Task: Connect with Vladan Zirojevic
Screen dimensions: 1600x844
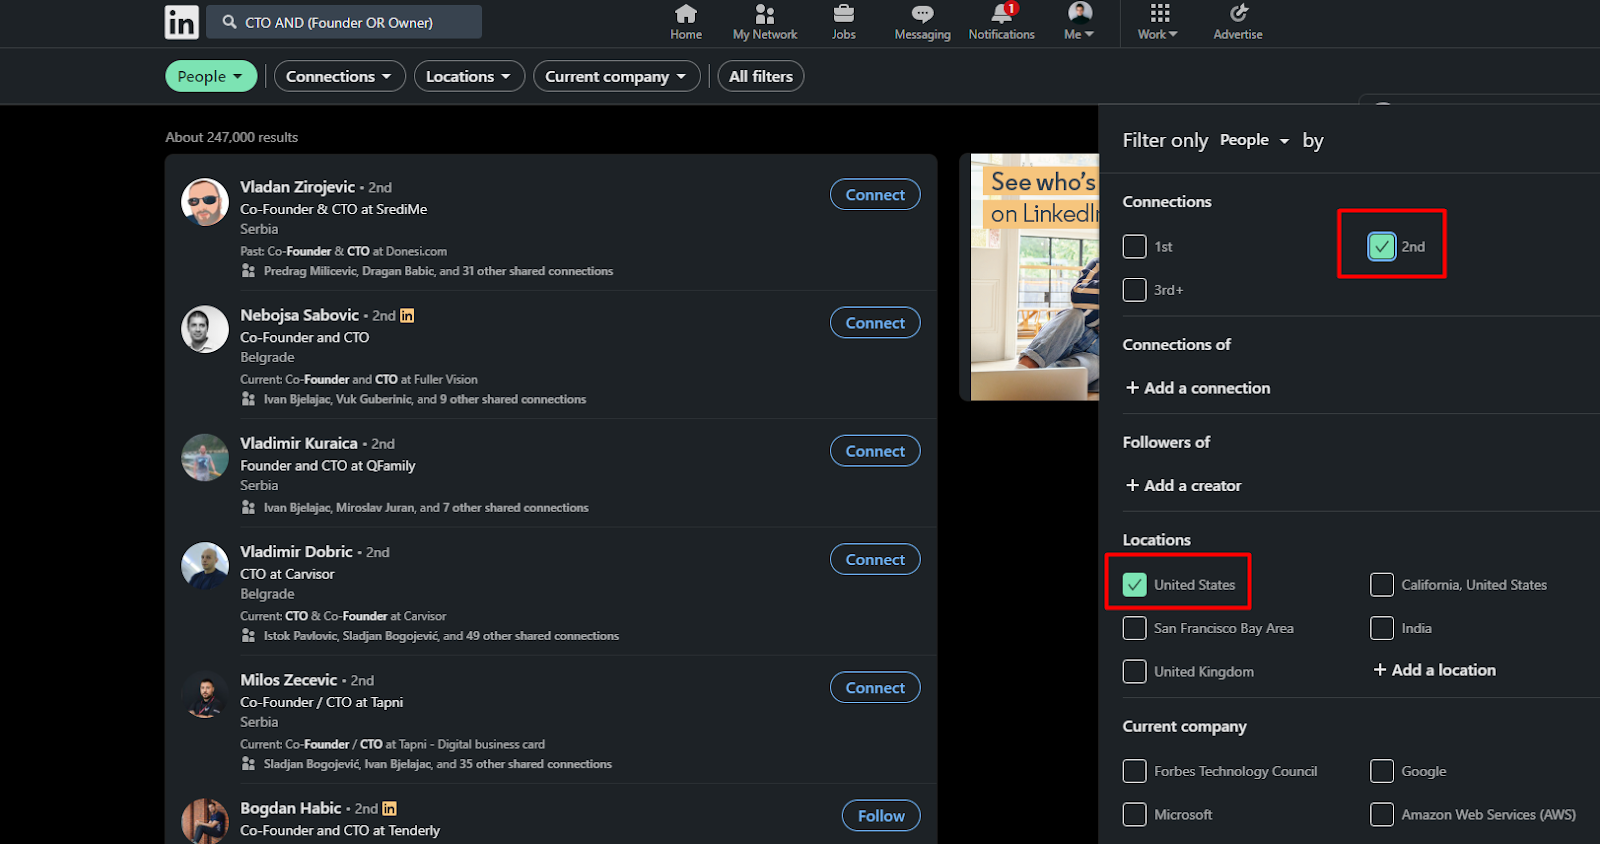Action: [875, 195]
